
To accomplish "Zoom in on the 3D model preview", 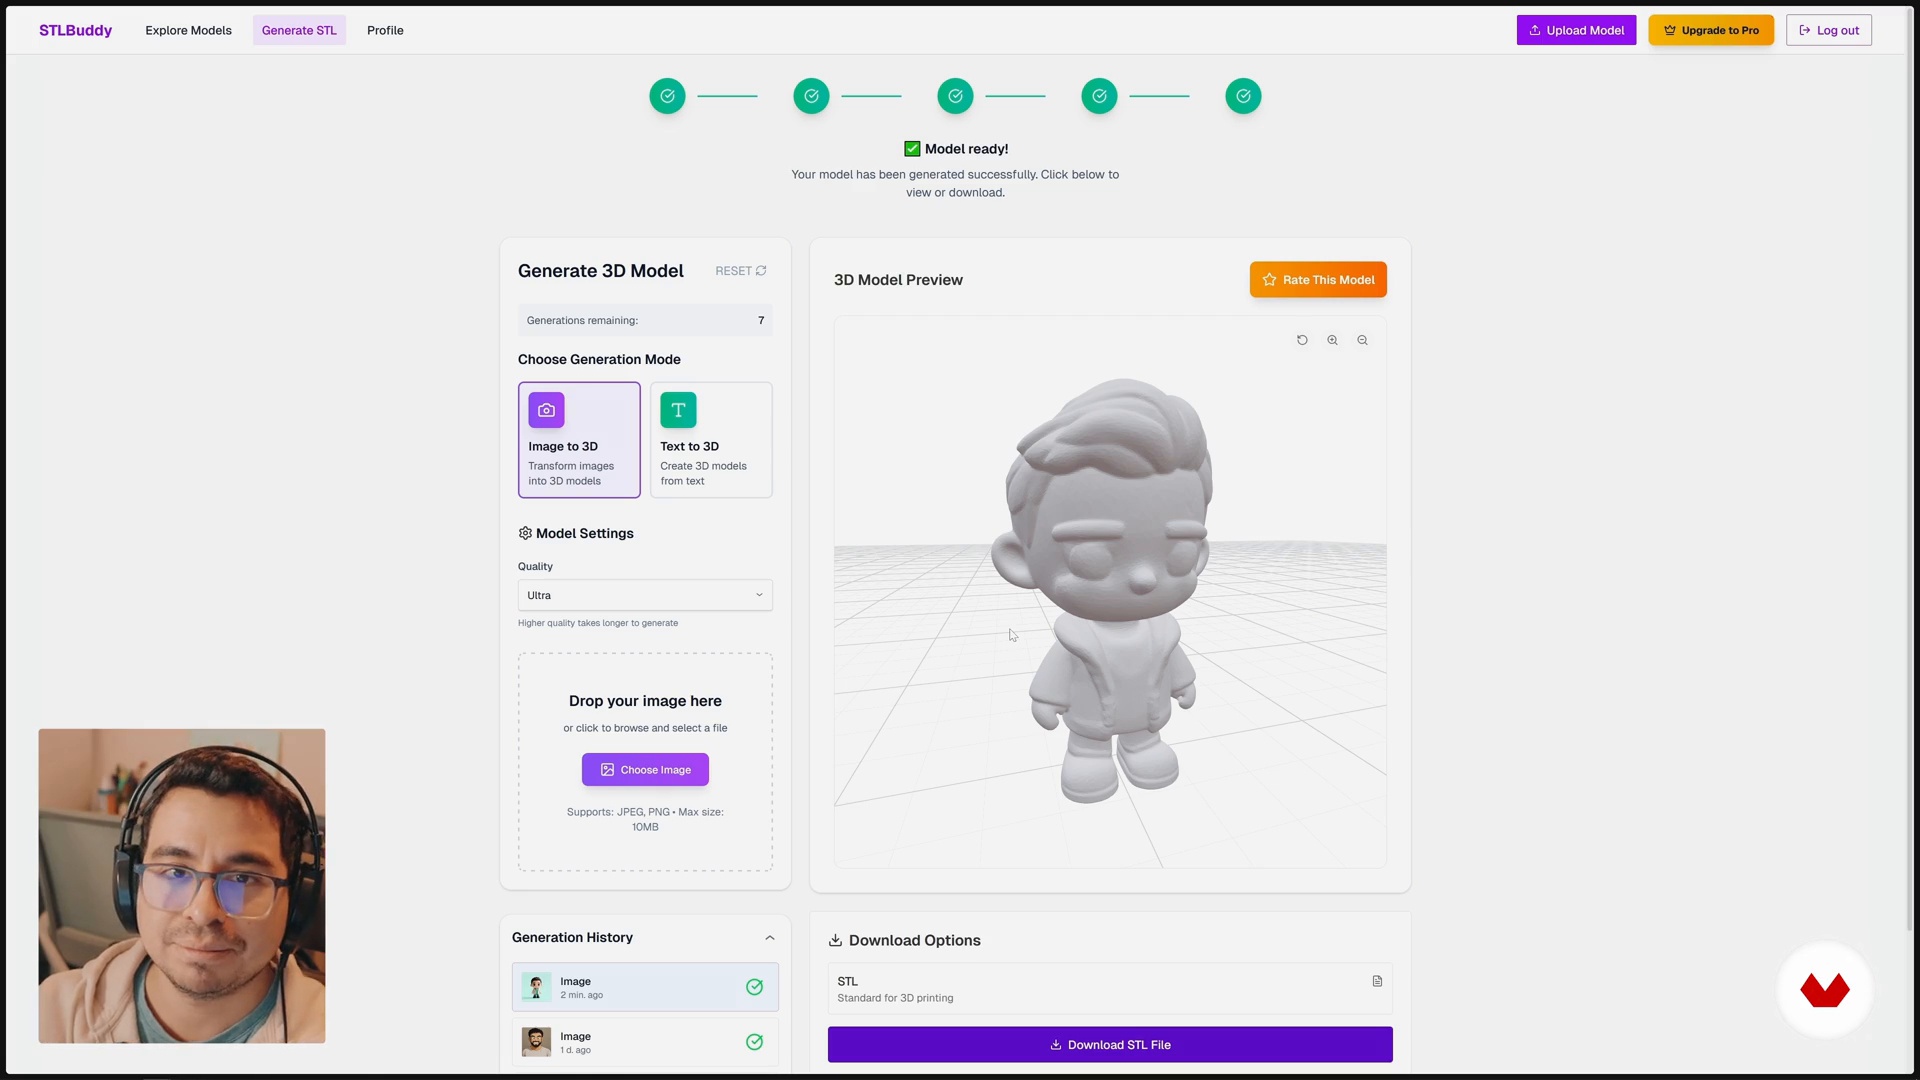I will [x=1332, y=340].
